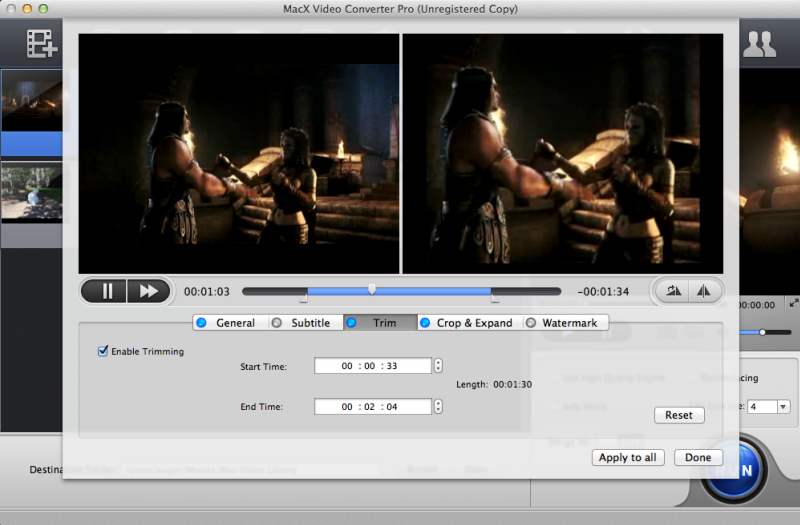Open the Watermark tab

(565, 322)
